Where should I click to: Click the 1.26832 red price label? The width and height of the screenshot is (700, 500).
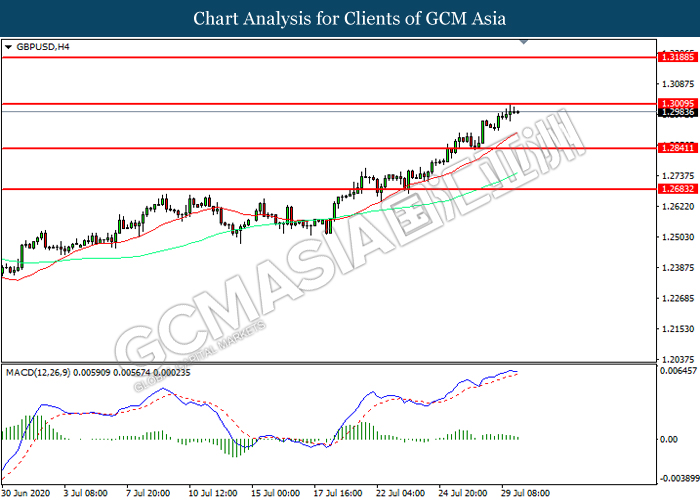click(673, 188)
